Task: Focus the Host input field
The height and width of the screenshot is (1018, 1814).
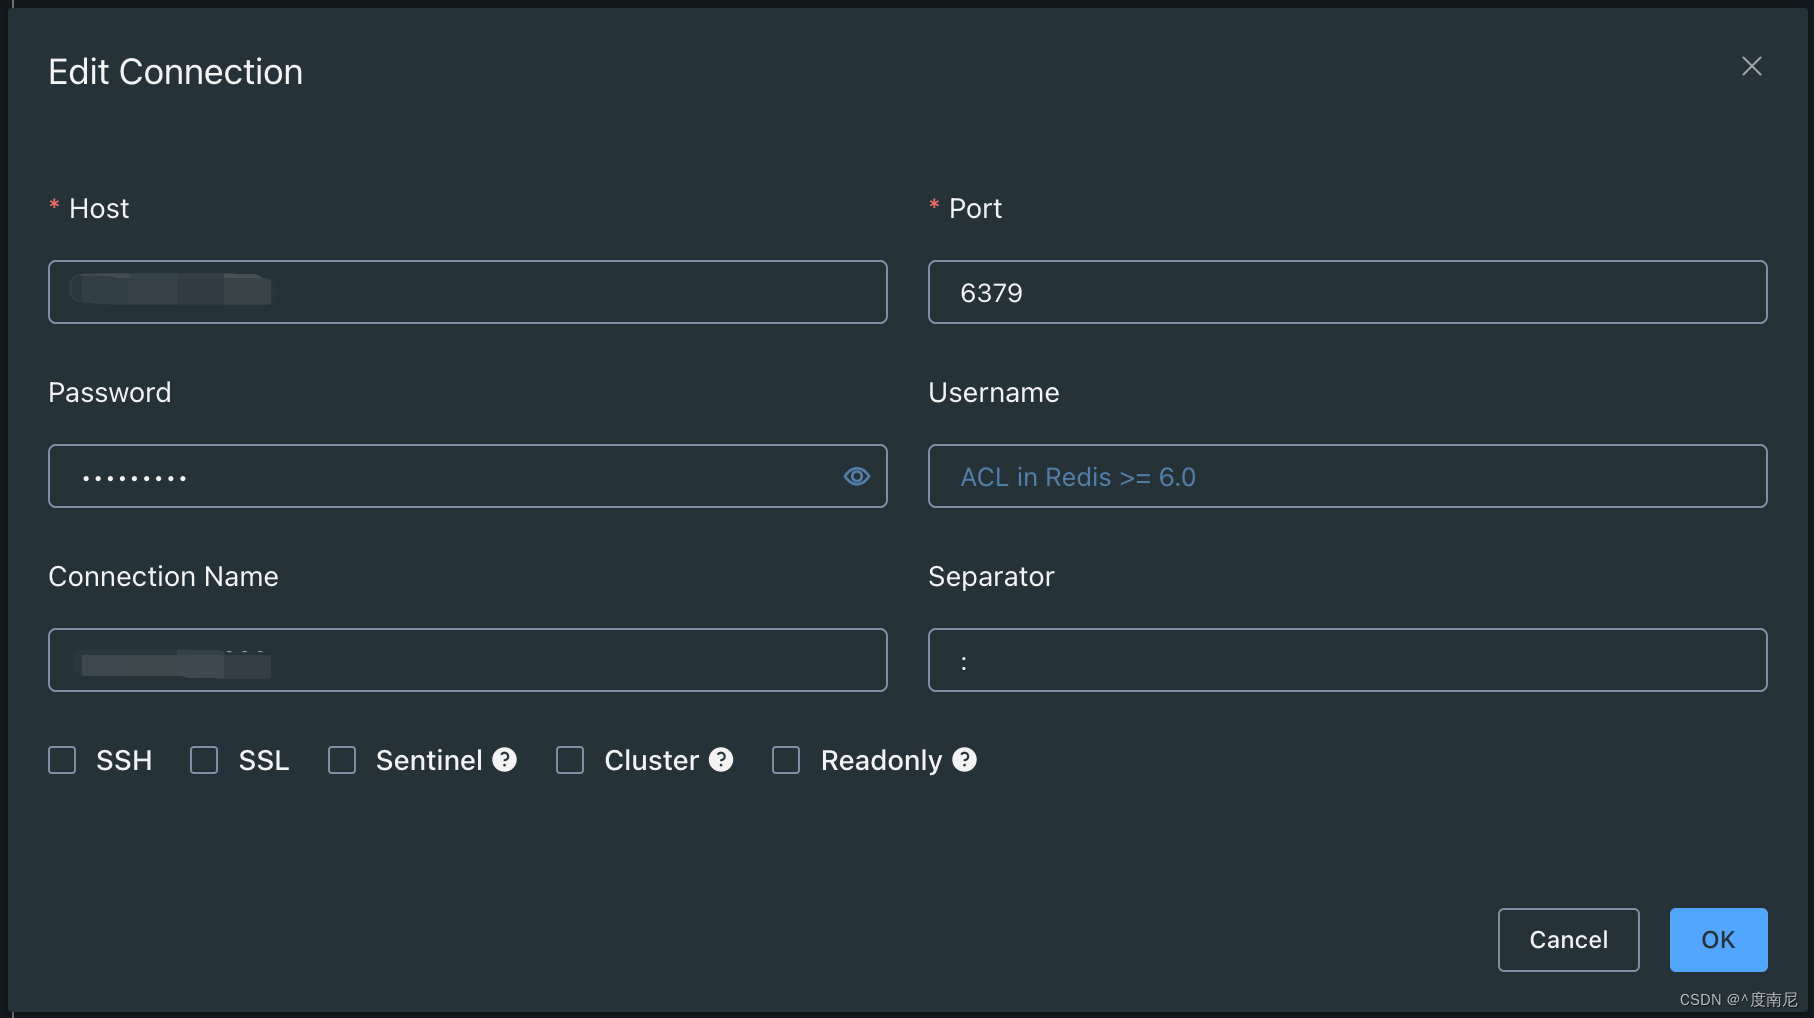Action: click(468, 292)
